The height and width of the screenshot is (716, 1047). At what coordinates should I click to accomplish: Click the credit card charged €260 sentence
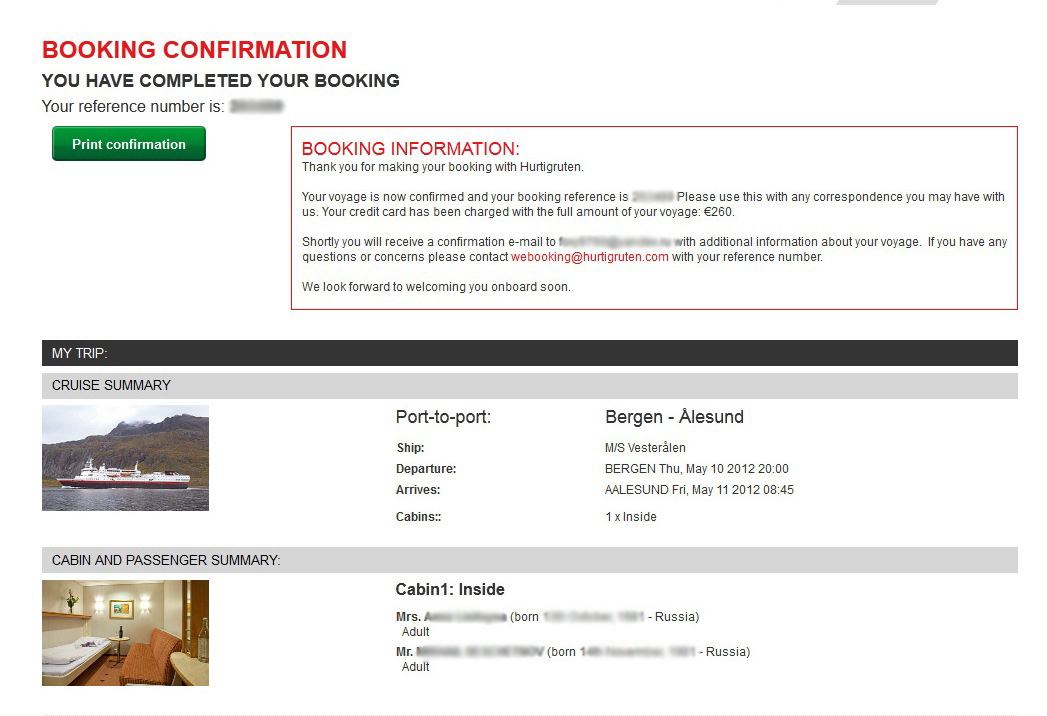tap(528, 212)
